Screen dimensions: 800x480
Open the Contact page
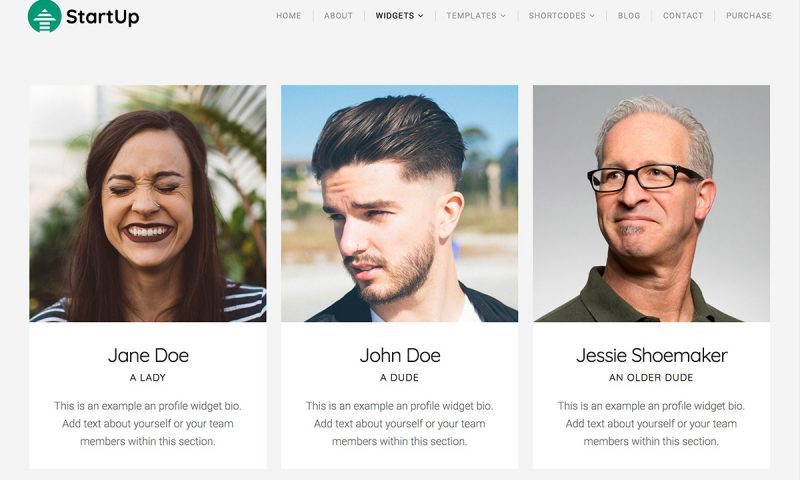click(683, 16)
